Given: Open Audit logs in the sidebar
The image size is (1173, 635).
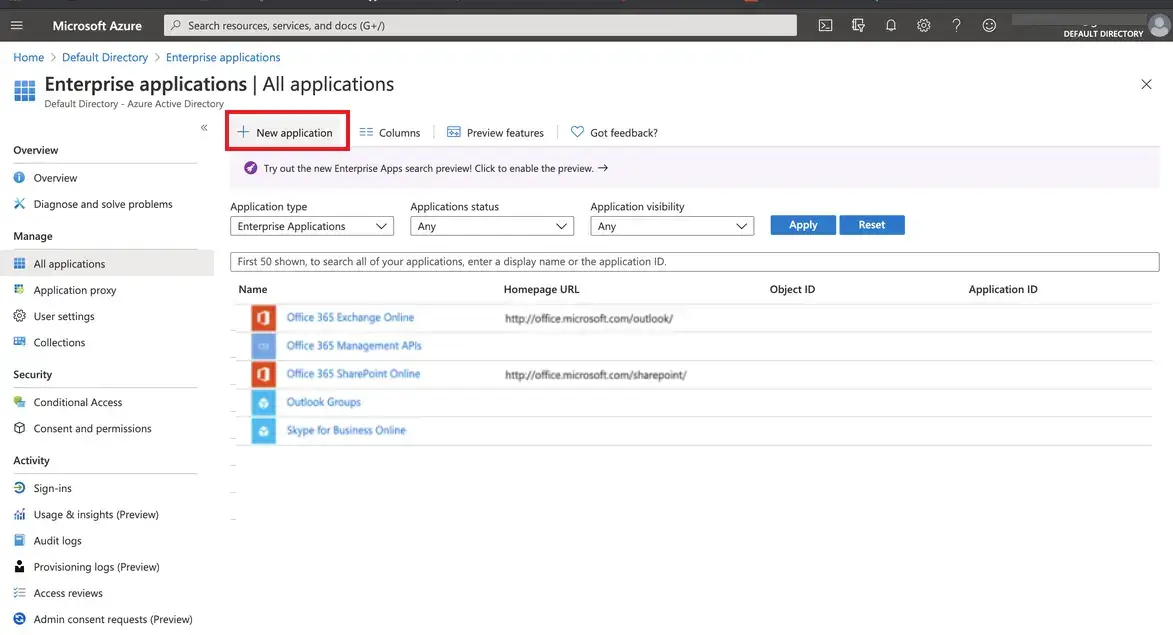Looking at the screenshot, I should 59,539.
